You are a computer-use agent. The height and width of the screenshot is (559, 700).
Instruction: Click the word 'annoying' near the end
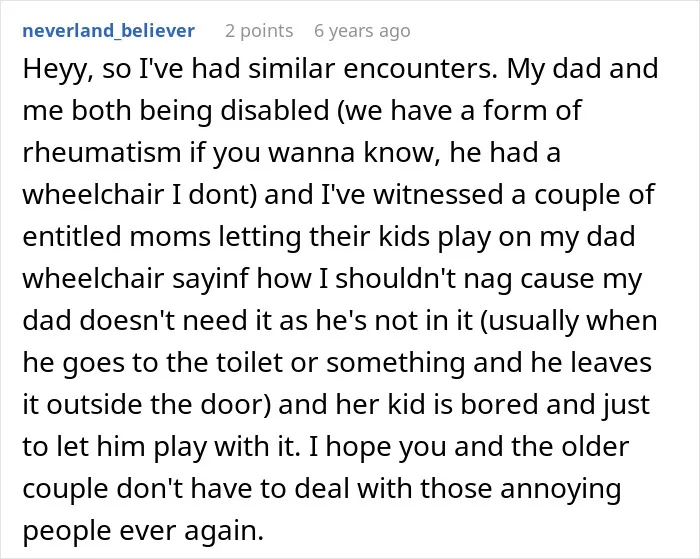coord(560,489)
